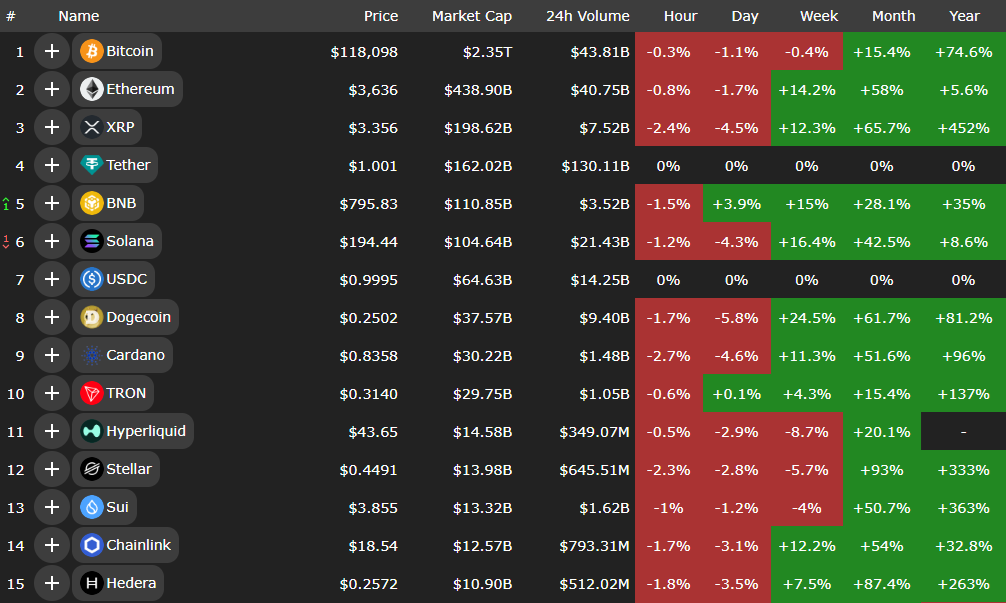
Task: Click the TRON logo icon
Action: (x=91, y=393)
